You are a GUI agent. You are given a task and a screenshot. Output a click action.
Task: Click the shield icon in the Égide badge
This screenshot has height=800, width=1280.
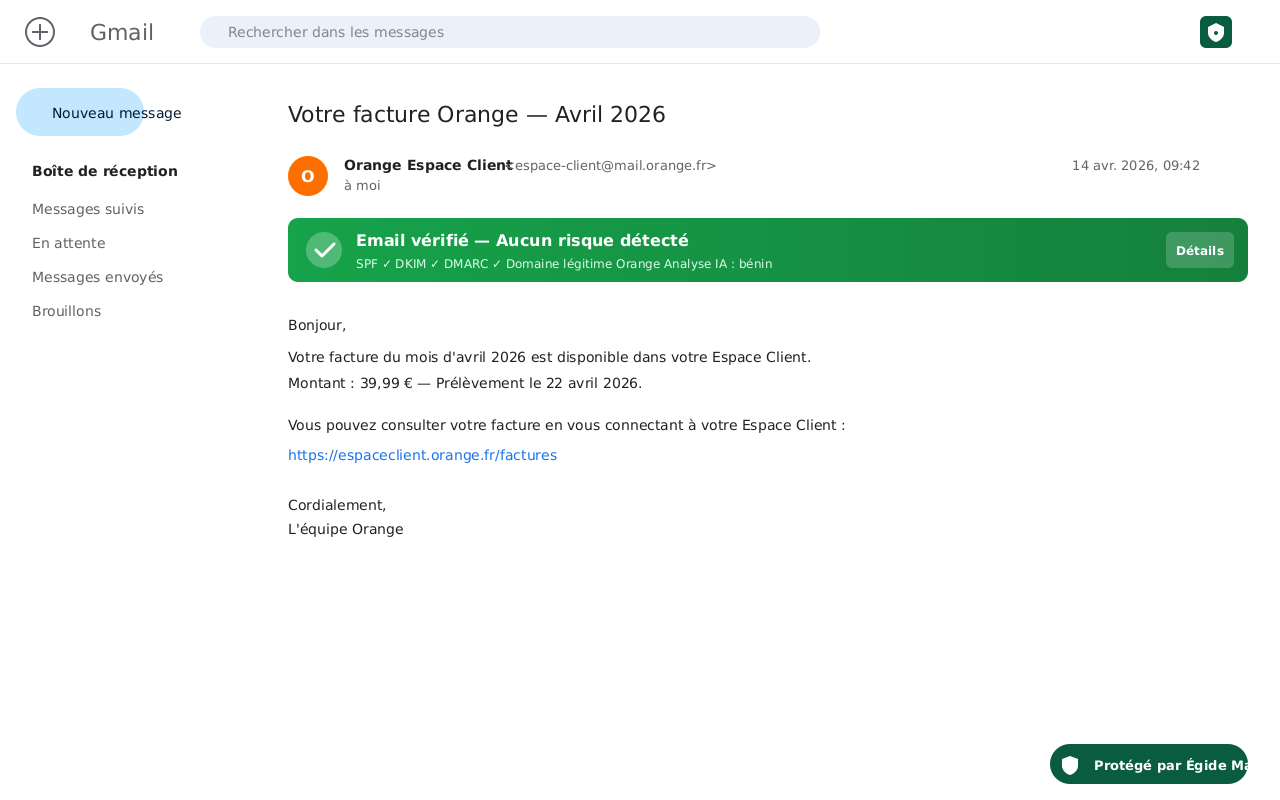1070,765
